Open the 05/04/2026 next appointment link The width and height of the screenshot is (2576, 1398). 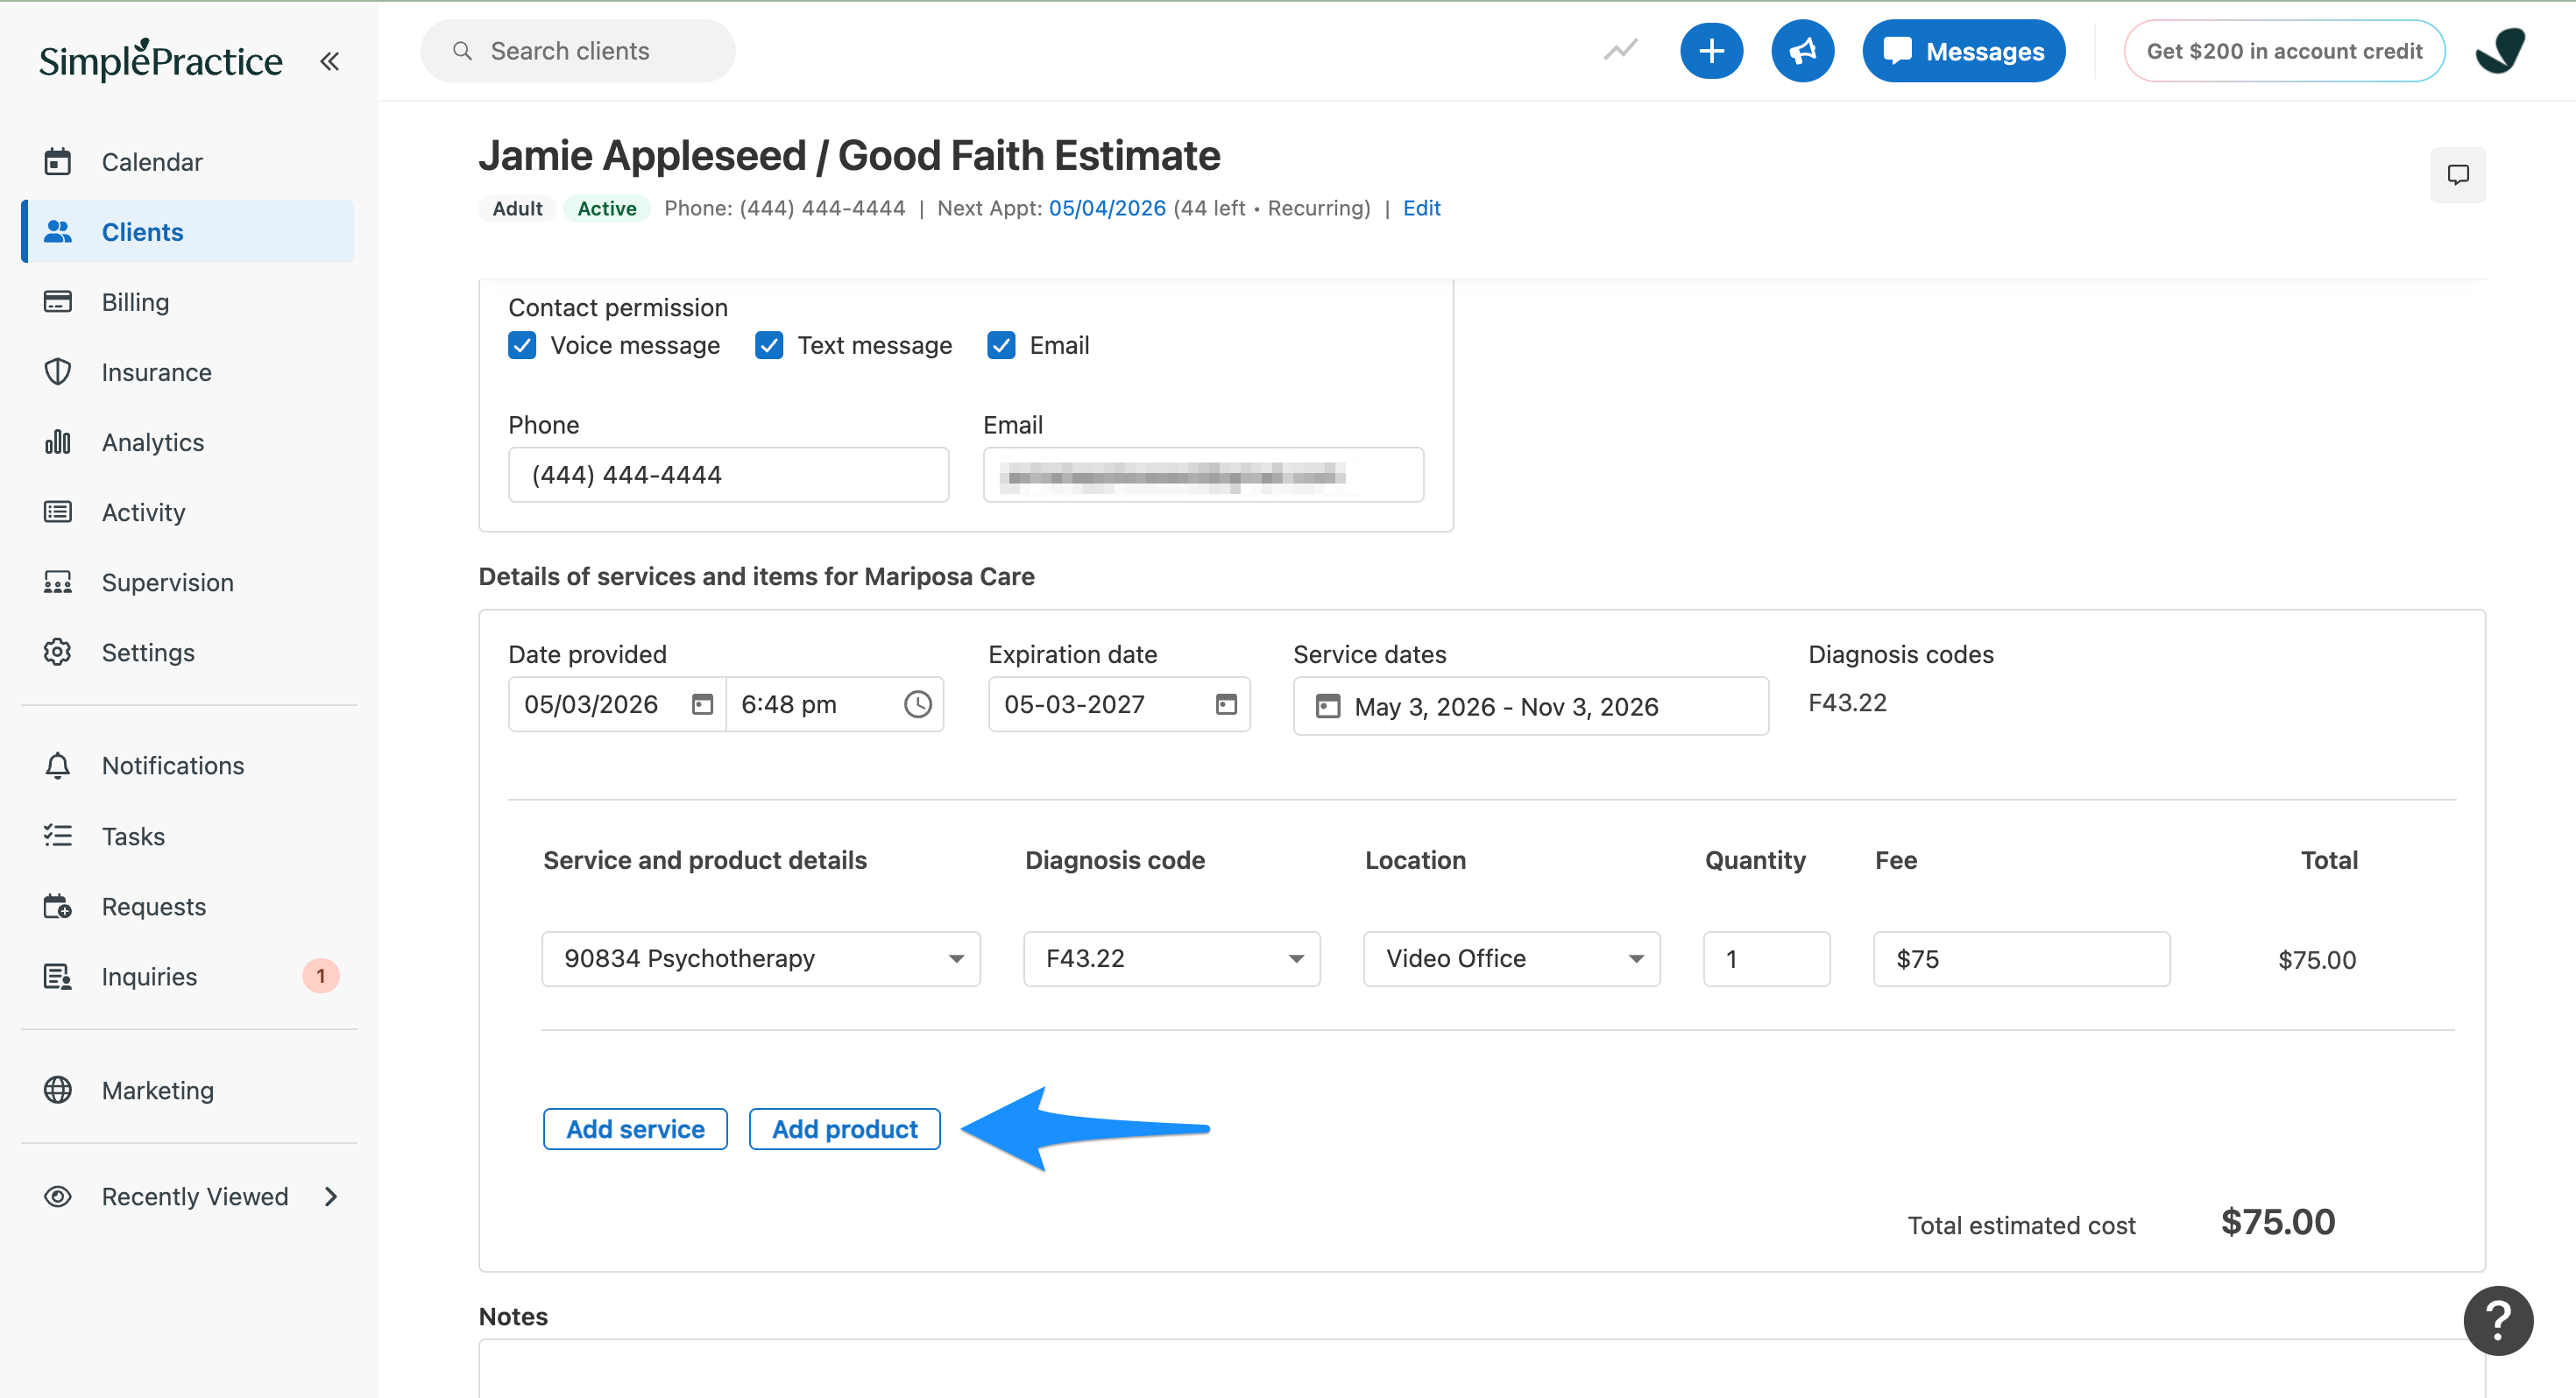pos(1106,208)
